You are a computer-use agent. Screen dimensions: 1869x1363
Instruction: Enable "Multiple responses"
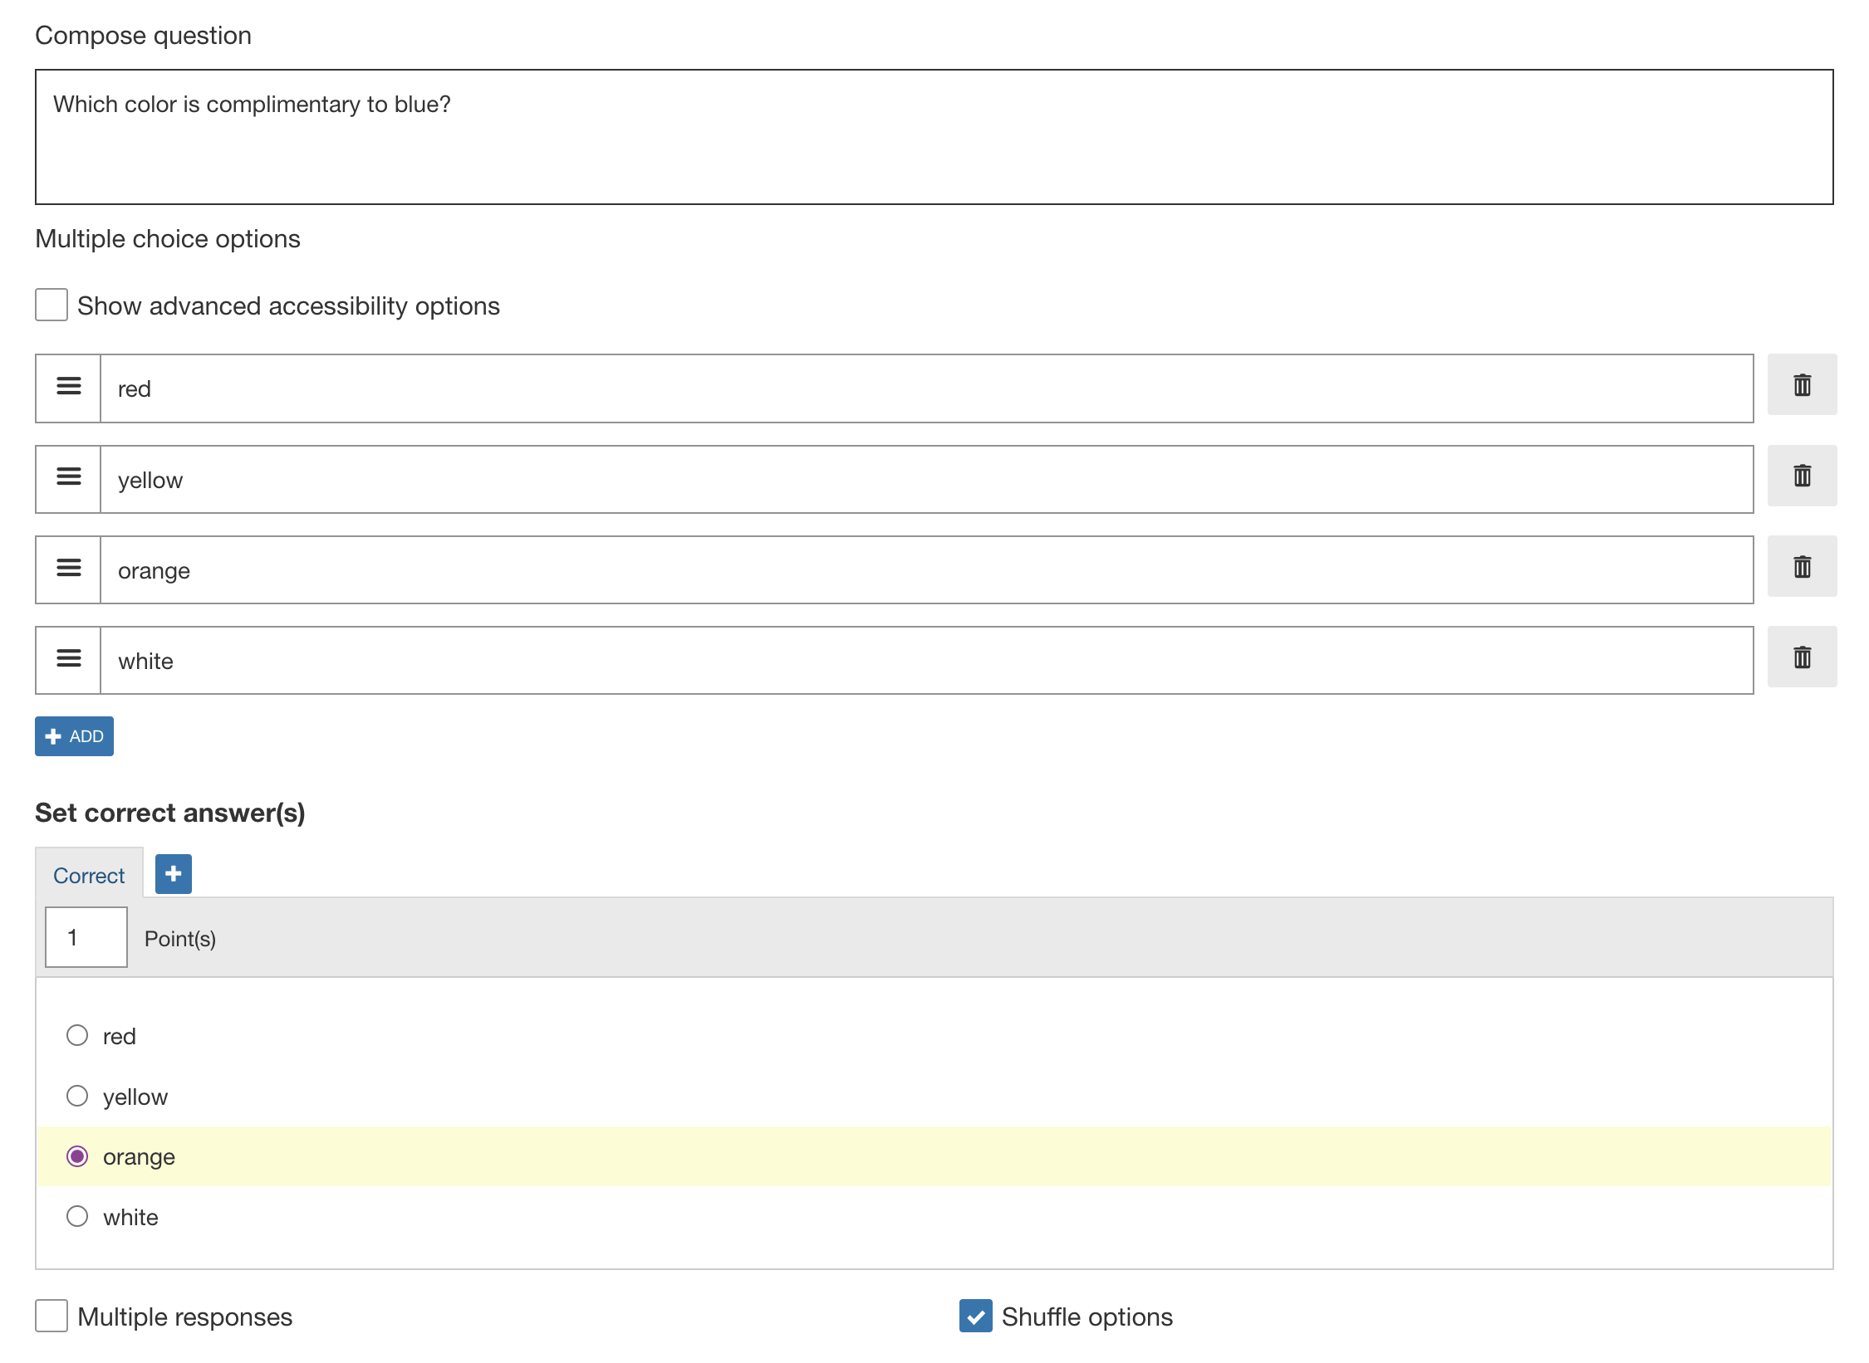coord(50,1316)
